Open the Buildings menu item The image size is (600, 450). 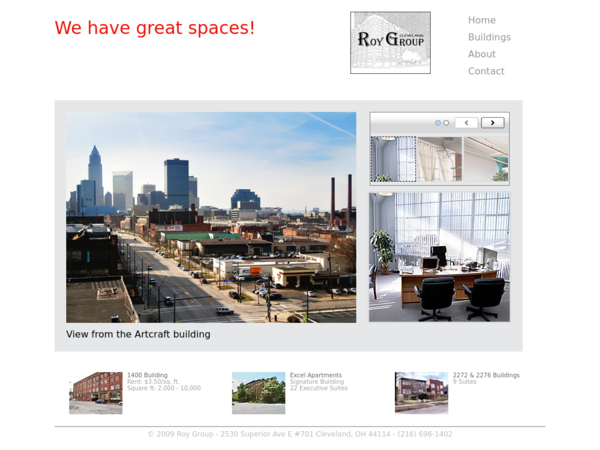click(x=489, y=37)
